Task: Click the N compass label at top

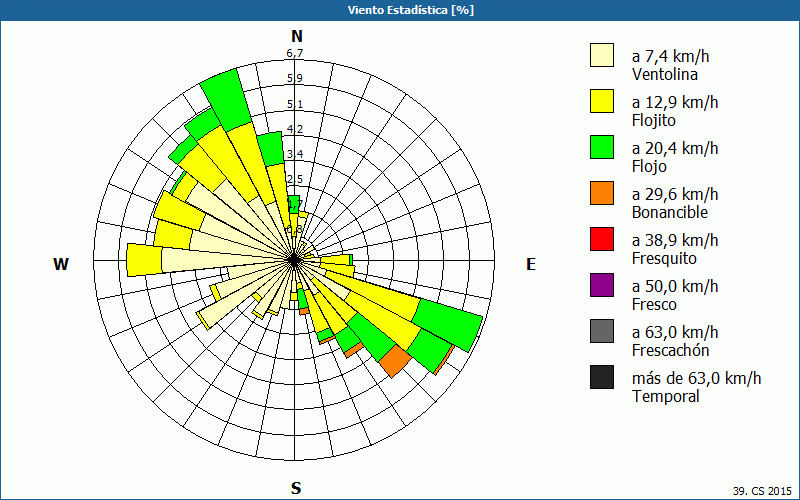Action: [296, 37]
